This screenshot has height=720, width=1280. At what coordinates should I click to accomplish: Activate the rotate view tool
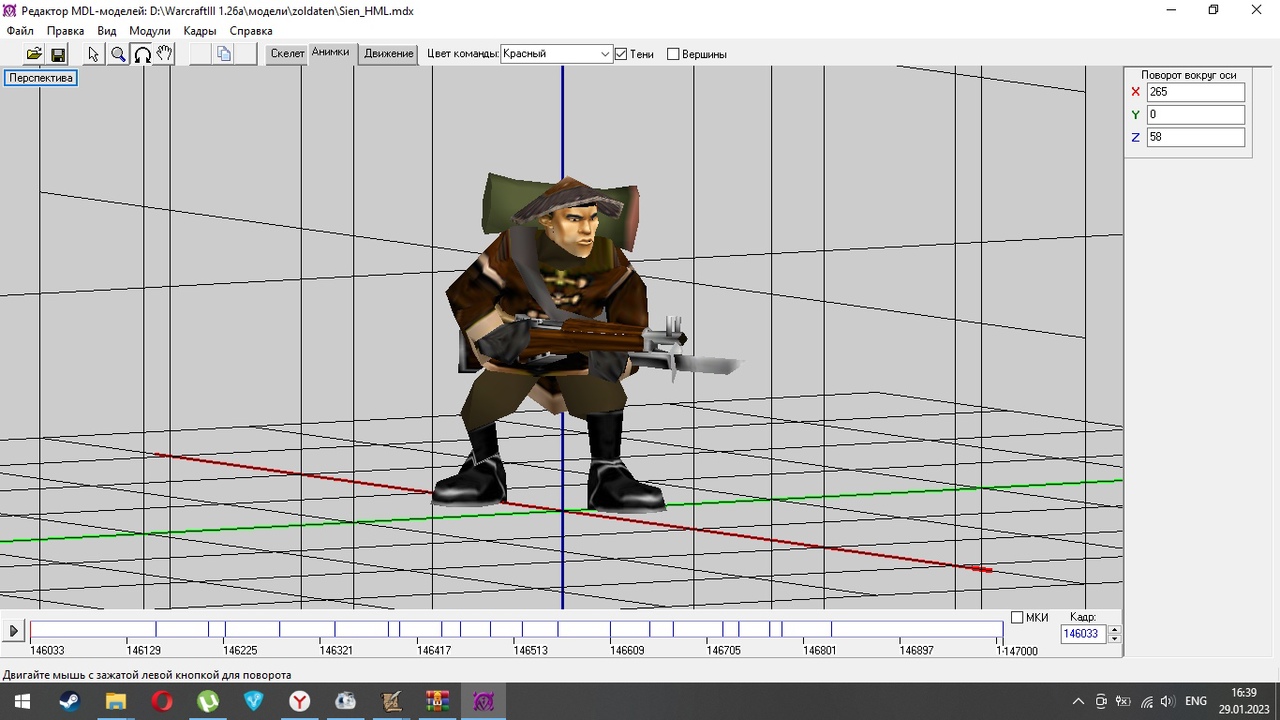point(142,54)
